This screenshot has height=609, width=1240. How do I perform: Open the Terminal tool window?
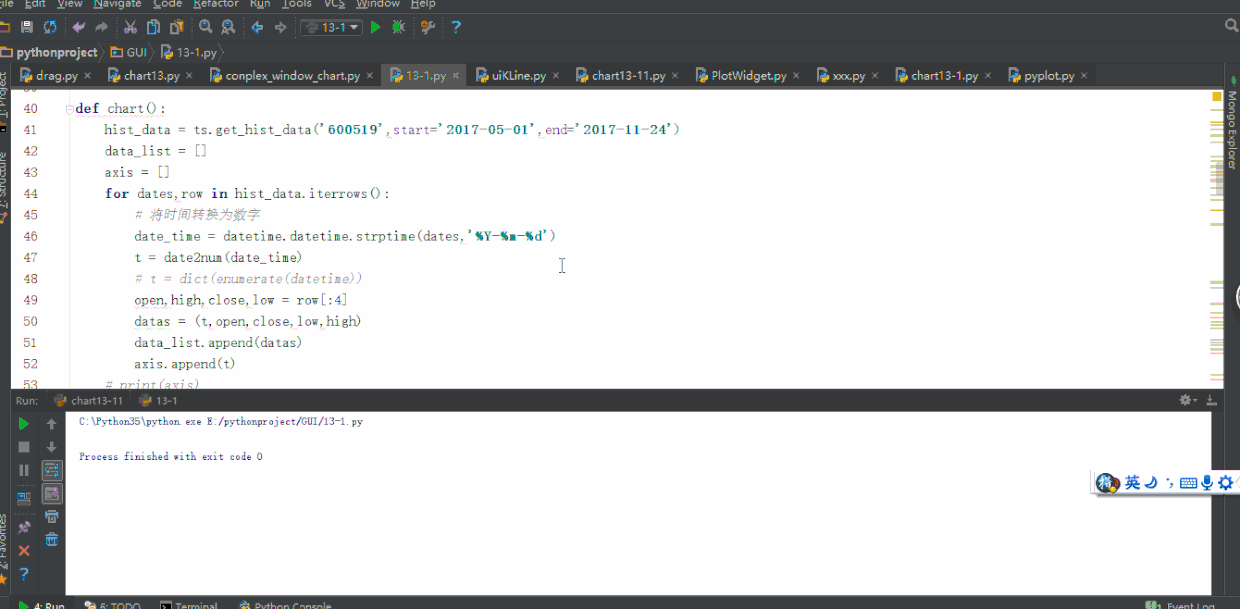189,604
